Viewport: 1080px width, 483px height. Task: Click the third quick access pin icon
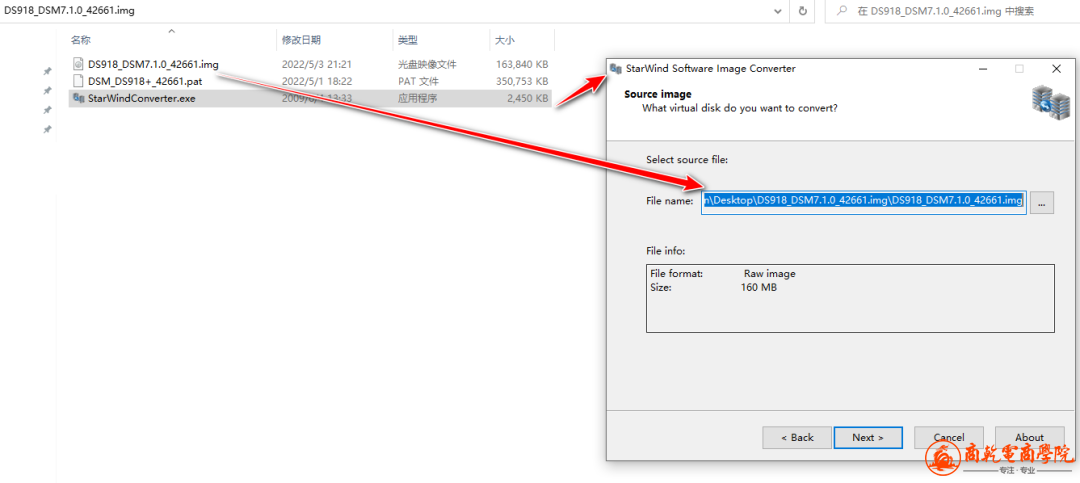coord(48,110)
